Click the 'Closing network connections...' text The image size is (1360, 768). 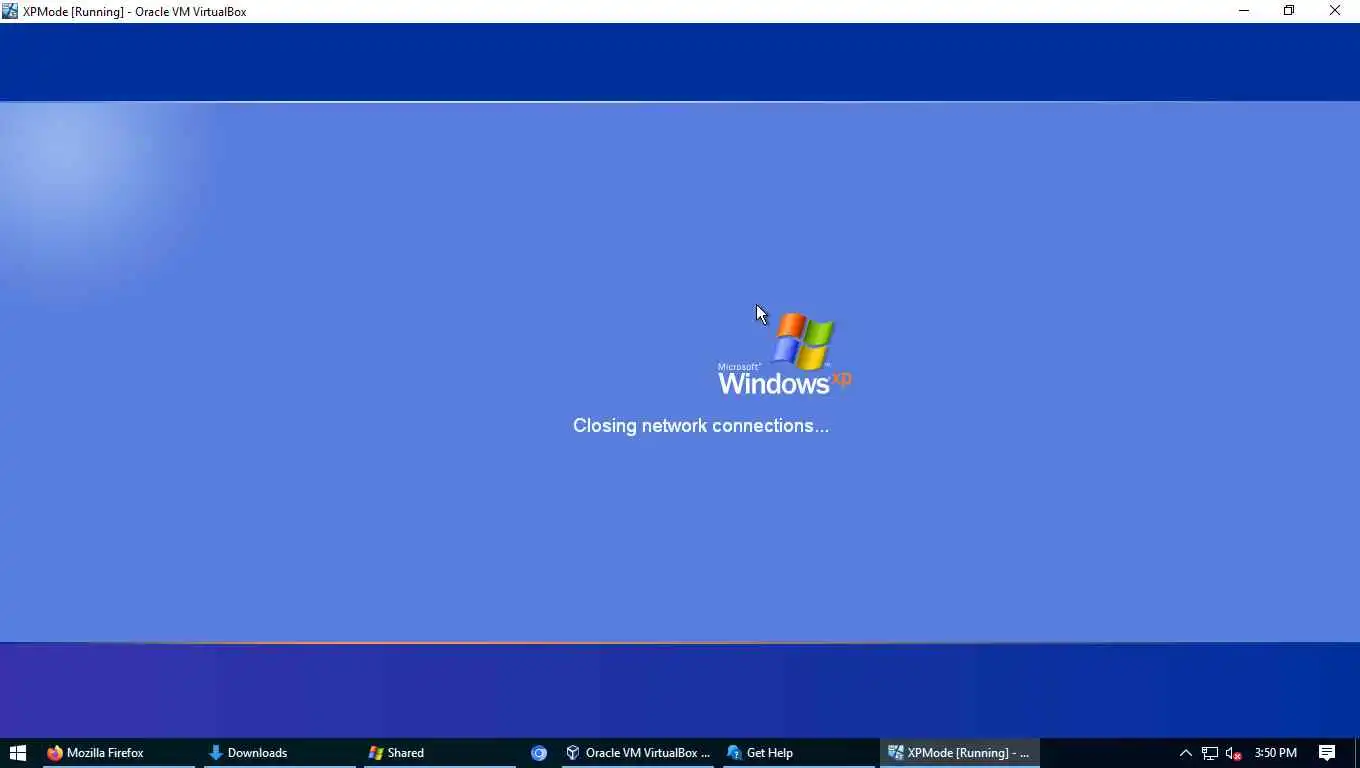click(701, 426)
